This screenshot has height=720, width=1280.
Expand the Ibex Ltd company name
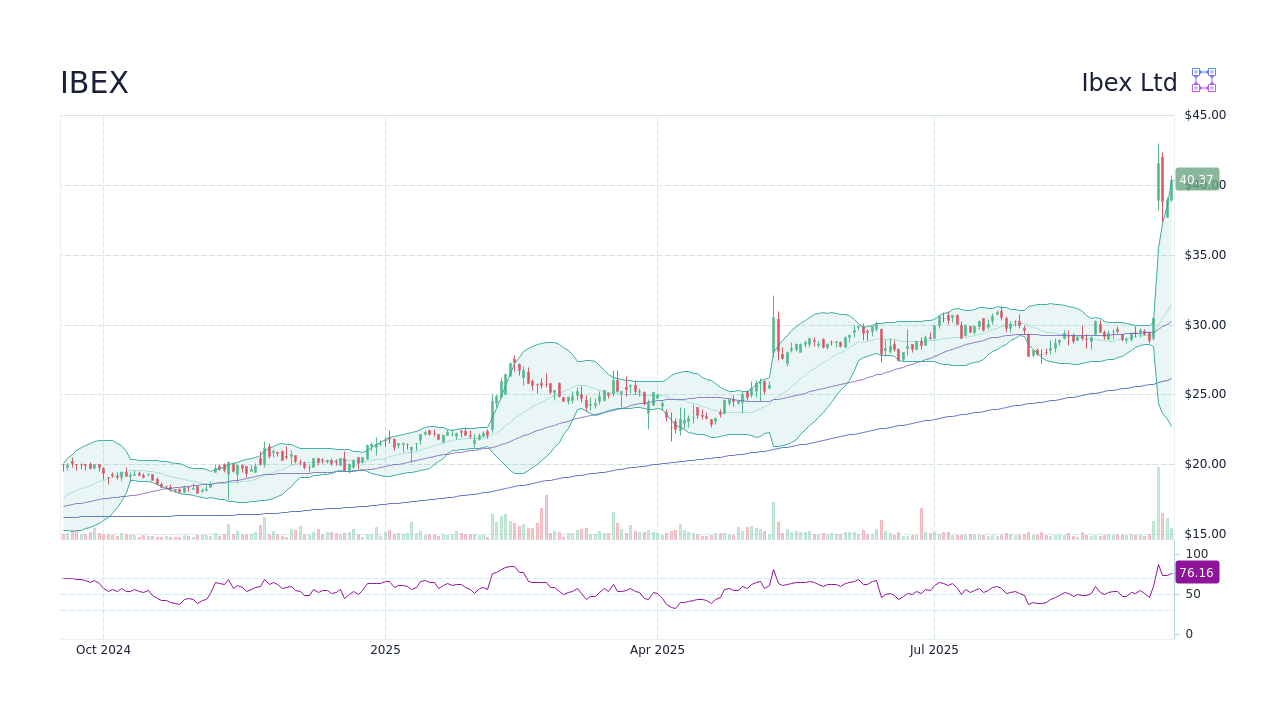(1130, 82)
